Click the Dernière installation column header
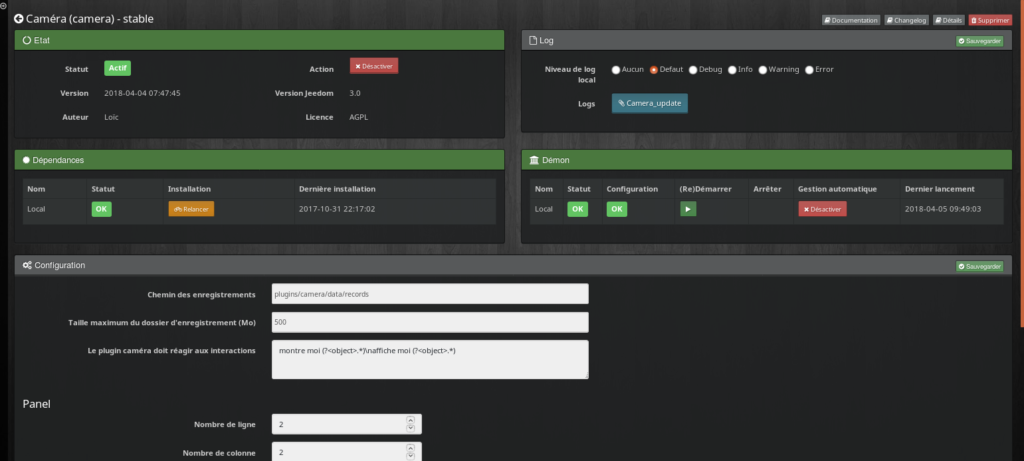The image size is (1024, 461). point(337,189)
